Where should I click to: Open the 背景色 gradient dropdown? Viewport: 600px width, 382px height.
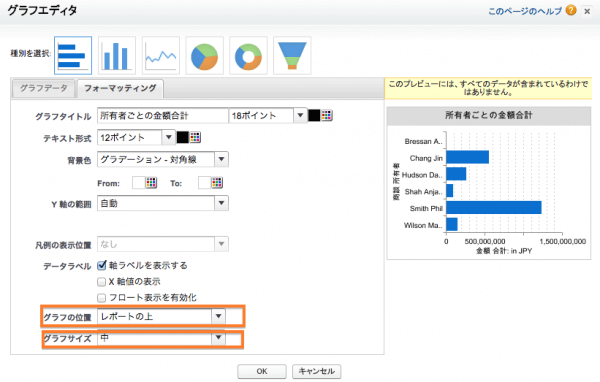222,159
